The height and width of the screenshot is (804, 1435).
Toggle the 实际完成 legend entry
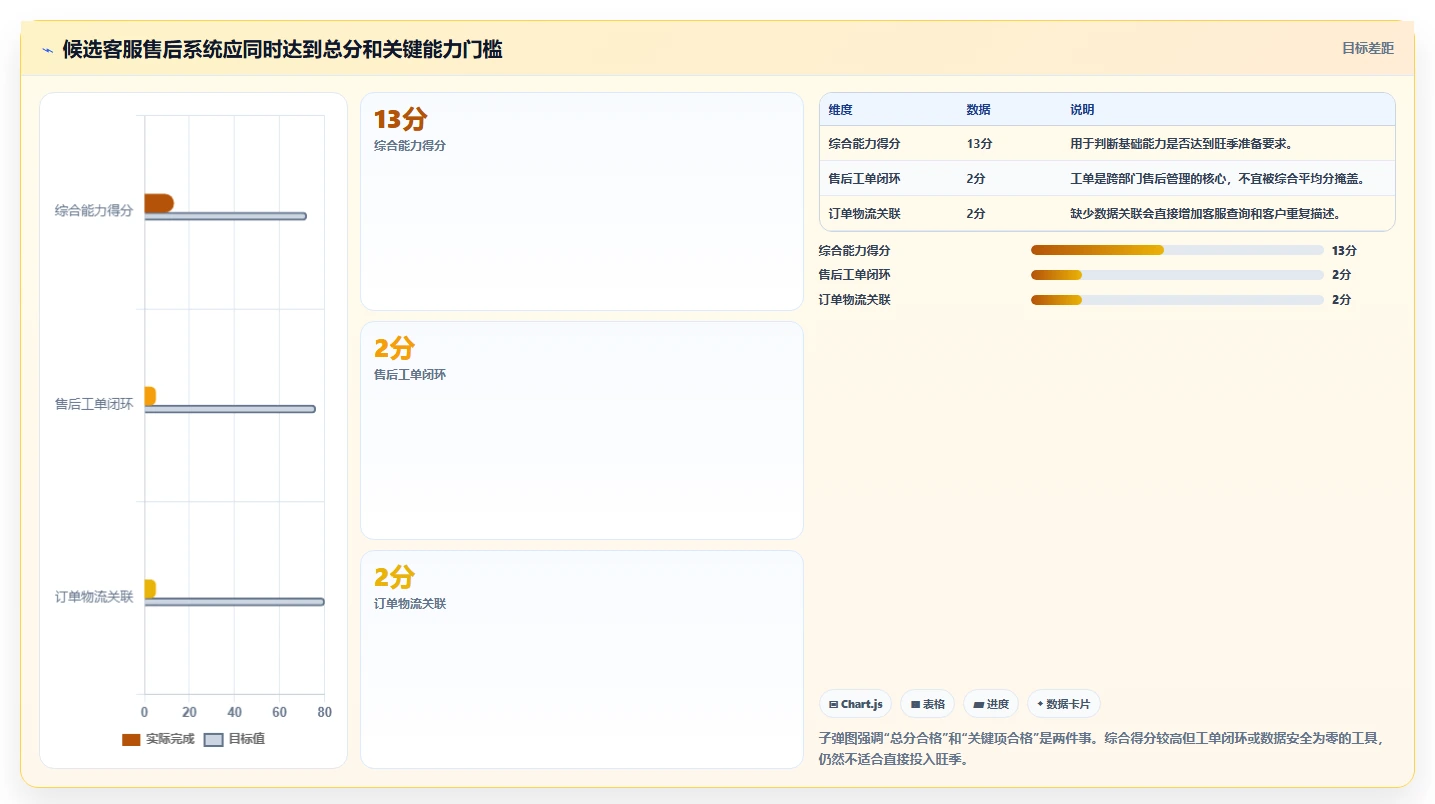point(158,739)
